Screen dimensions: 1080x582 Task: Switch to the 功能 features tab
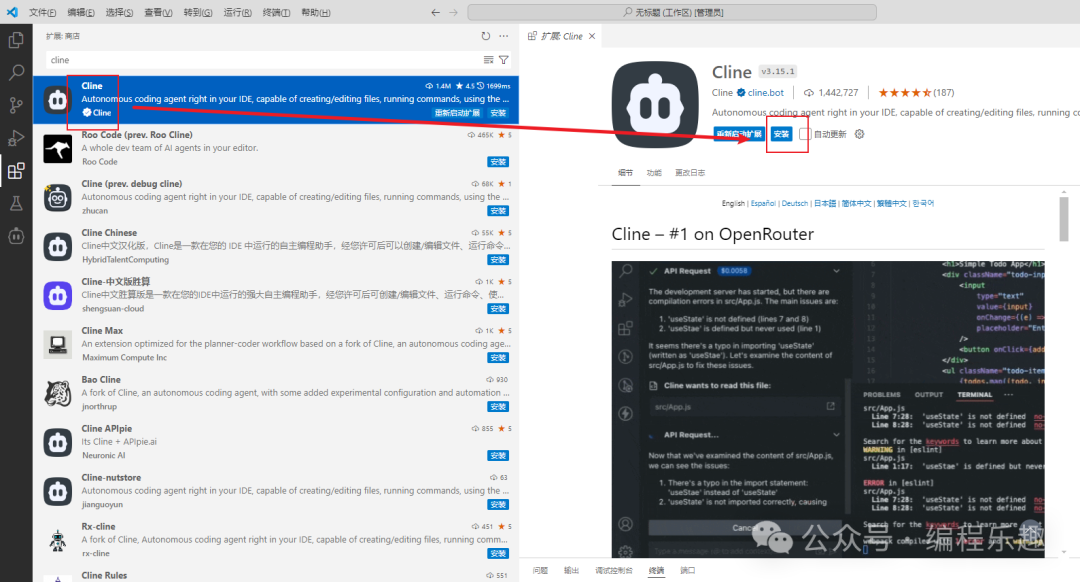click(654, 173)
